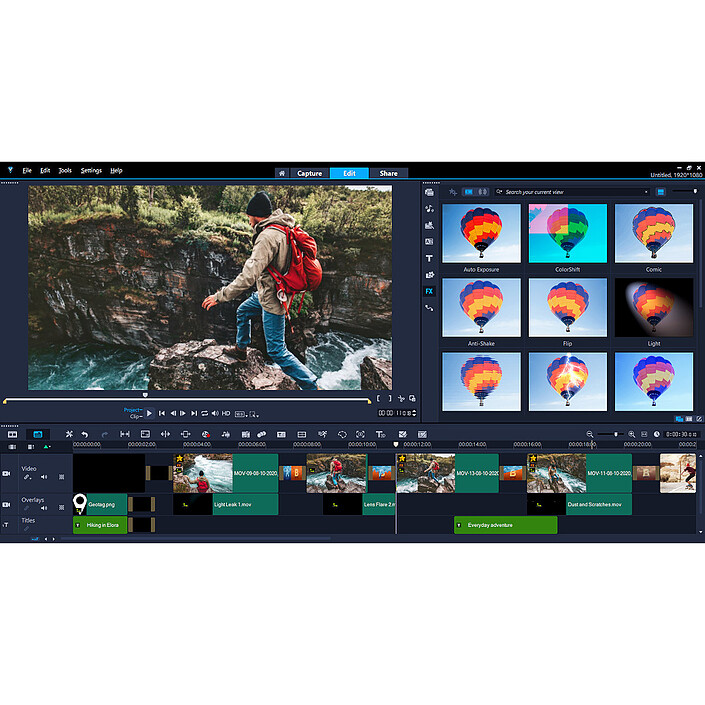The width and height of the screenshot is (705, 705).
Task: Toggle Repeat playback
Action: (x=205, y=413)
